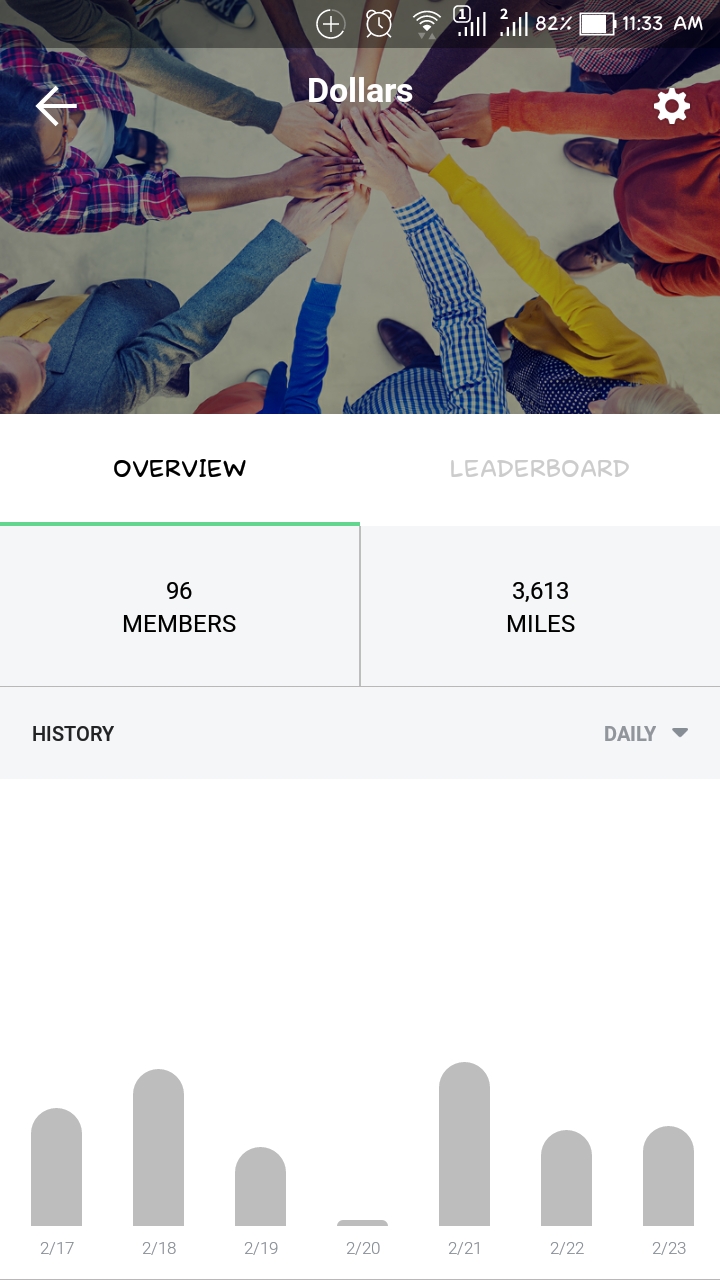Open the Daily history dropdown
The width and height of the screenshot is (720, 1280).
(x=646, y=733)
